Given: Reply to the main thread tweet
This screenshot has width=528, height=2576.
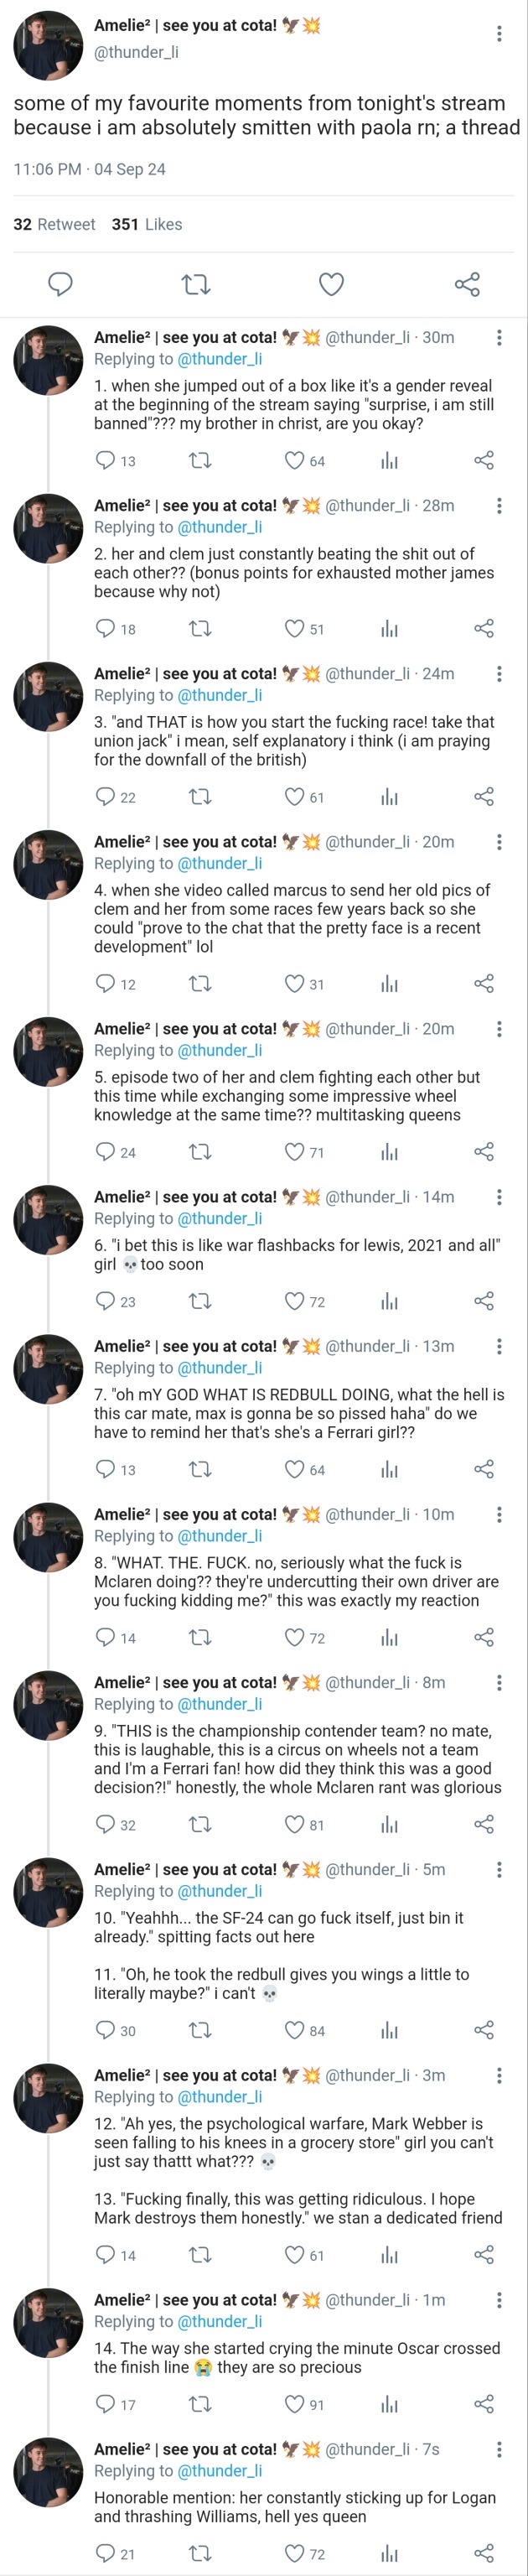Looking at the screenshot, I should click(x=61, y=284).
